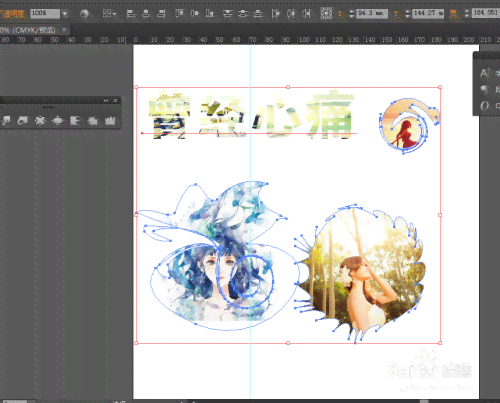Click the top-center bounding box handle
The image size is (500, 403).
coord(288,87)
